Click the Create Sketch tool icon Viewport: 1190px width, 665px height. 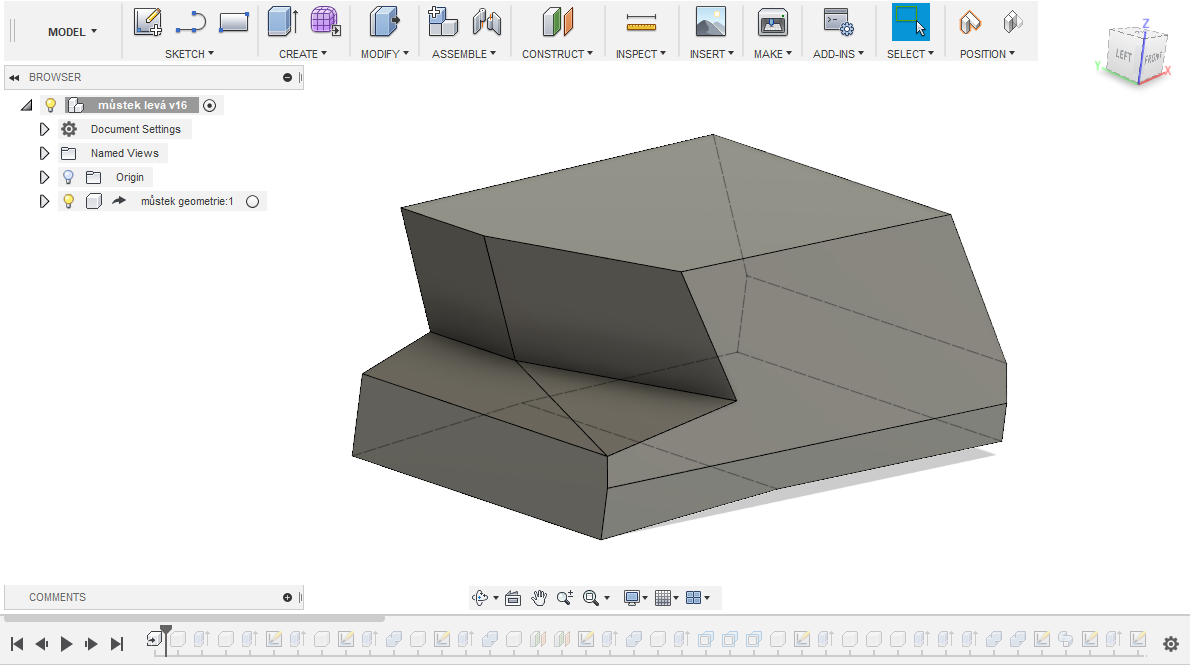pos(148,21)
